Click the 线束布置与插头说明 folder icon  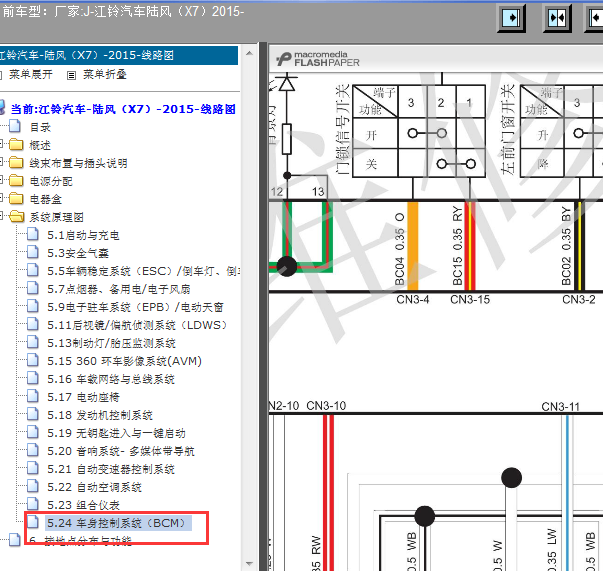[x=16, y=162]
